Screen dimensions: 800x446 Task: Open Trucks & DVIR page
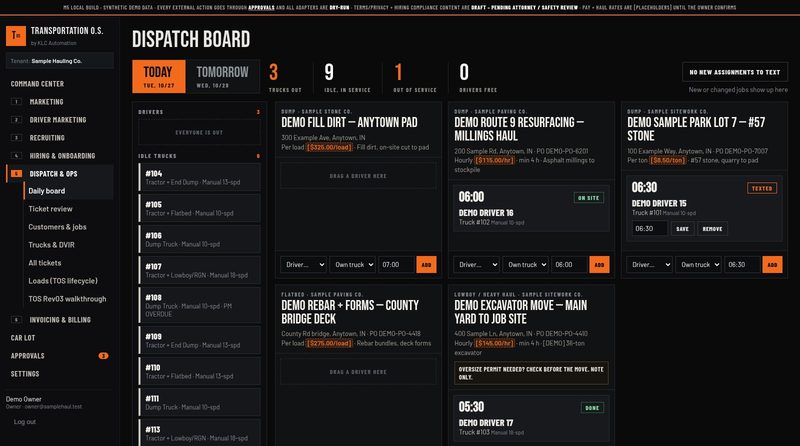(51, 244)
